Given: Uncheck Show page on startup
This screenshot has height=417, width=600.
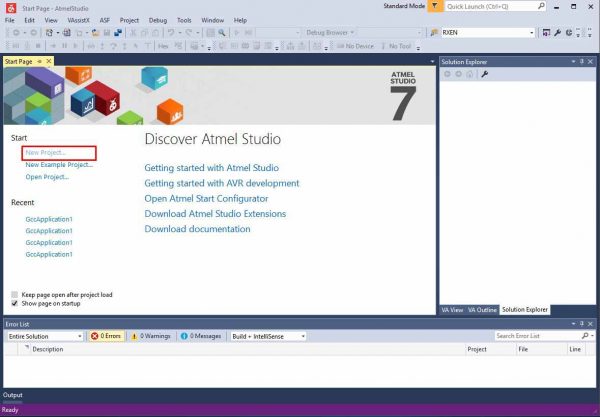Looking at the screenshot, I should [x=15, y=303].
